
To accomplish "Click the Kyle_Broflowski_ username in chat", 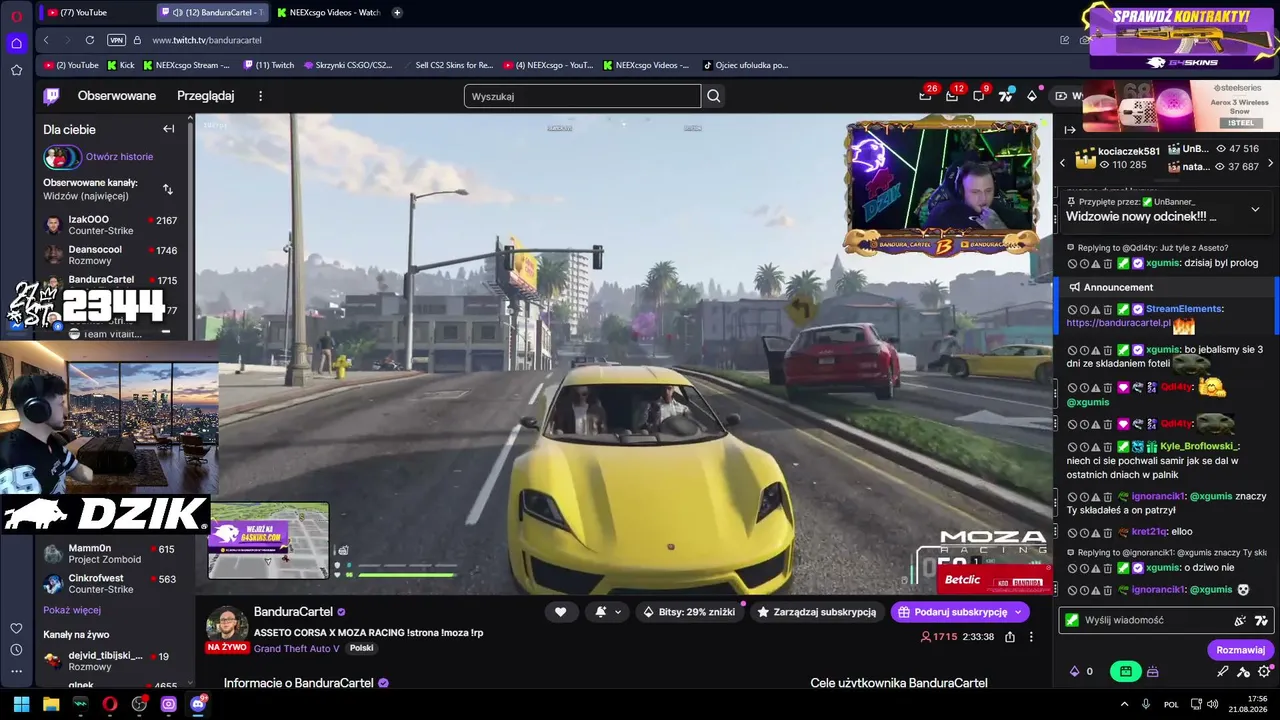I will (1200, 446).
